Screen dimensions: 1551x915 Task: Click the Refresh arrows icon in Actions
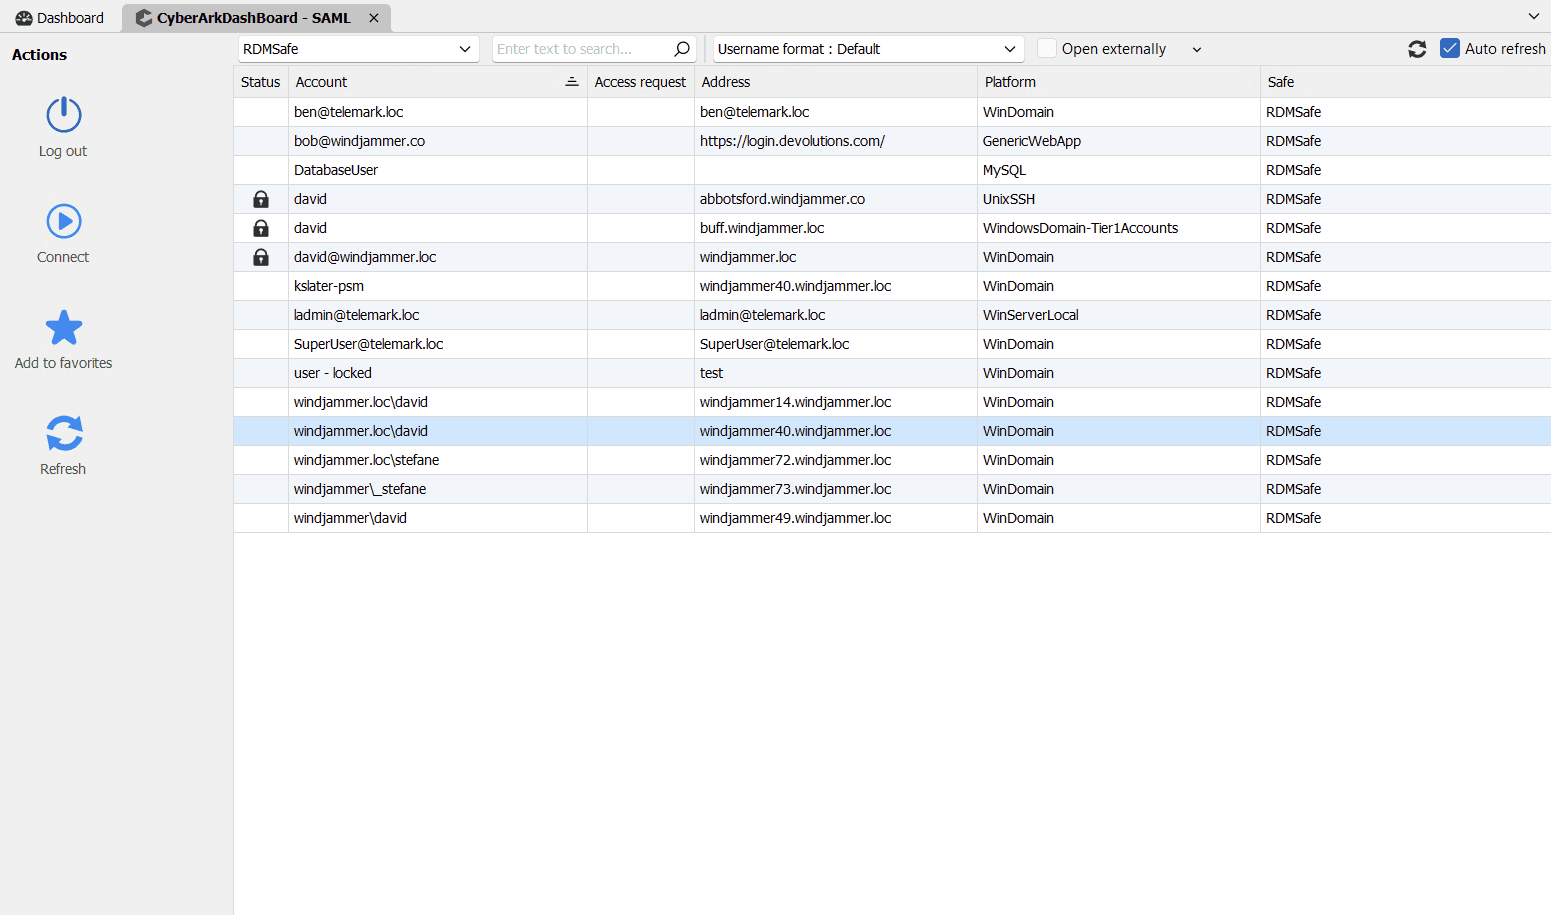[64, 433]
